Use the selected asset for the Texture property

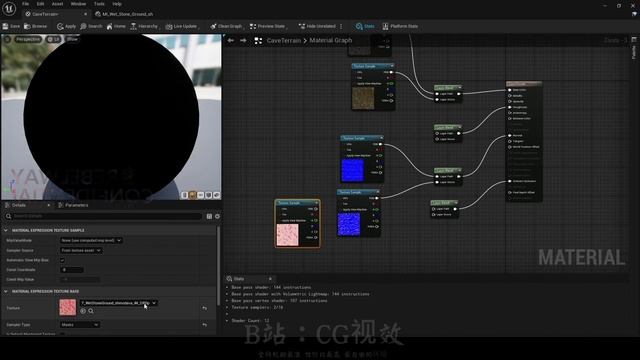click(x=83, y=311)
